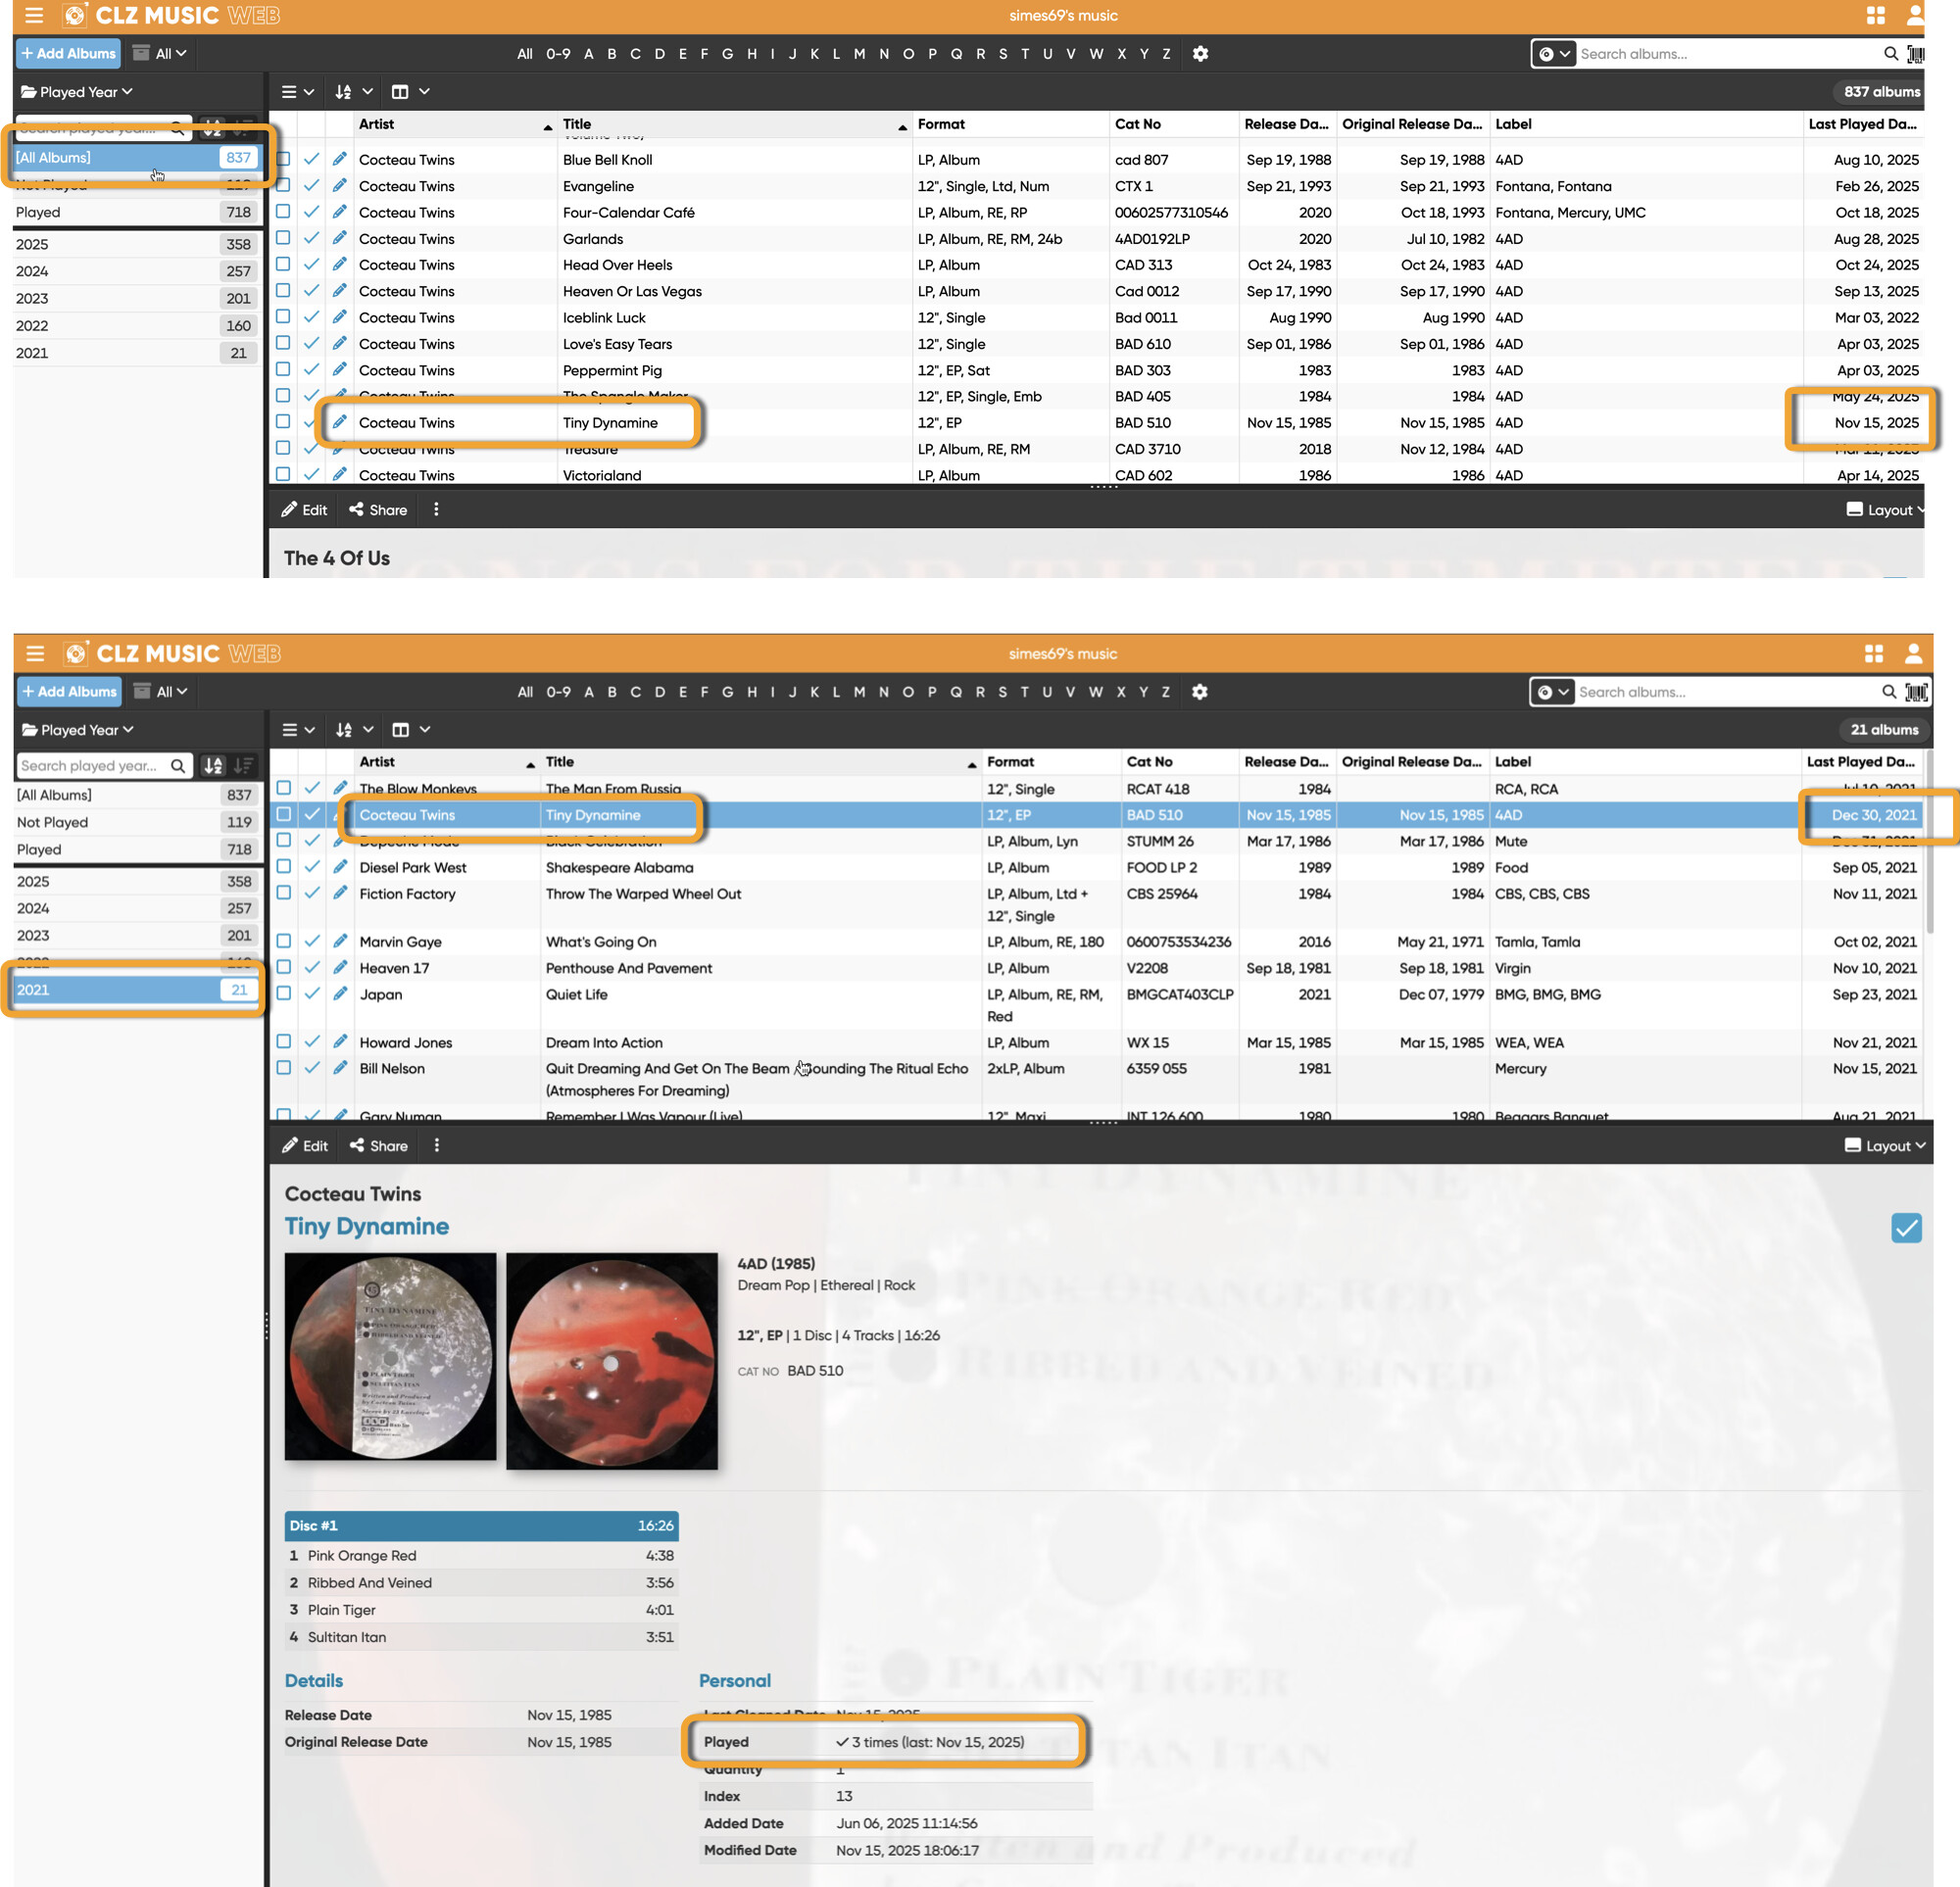Open the columns dropdown in lower toolbar
This screenshot has height=1887, width=1960.
[410, 729]
